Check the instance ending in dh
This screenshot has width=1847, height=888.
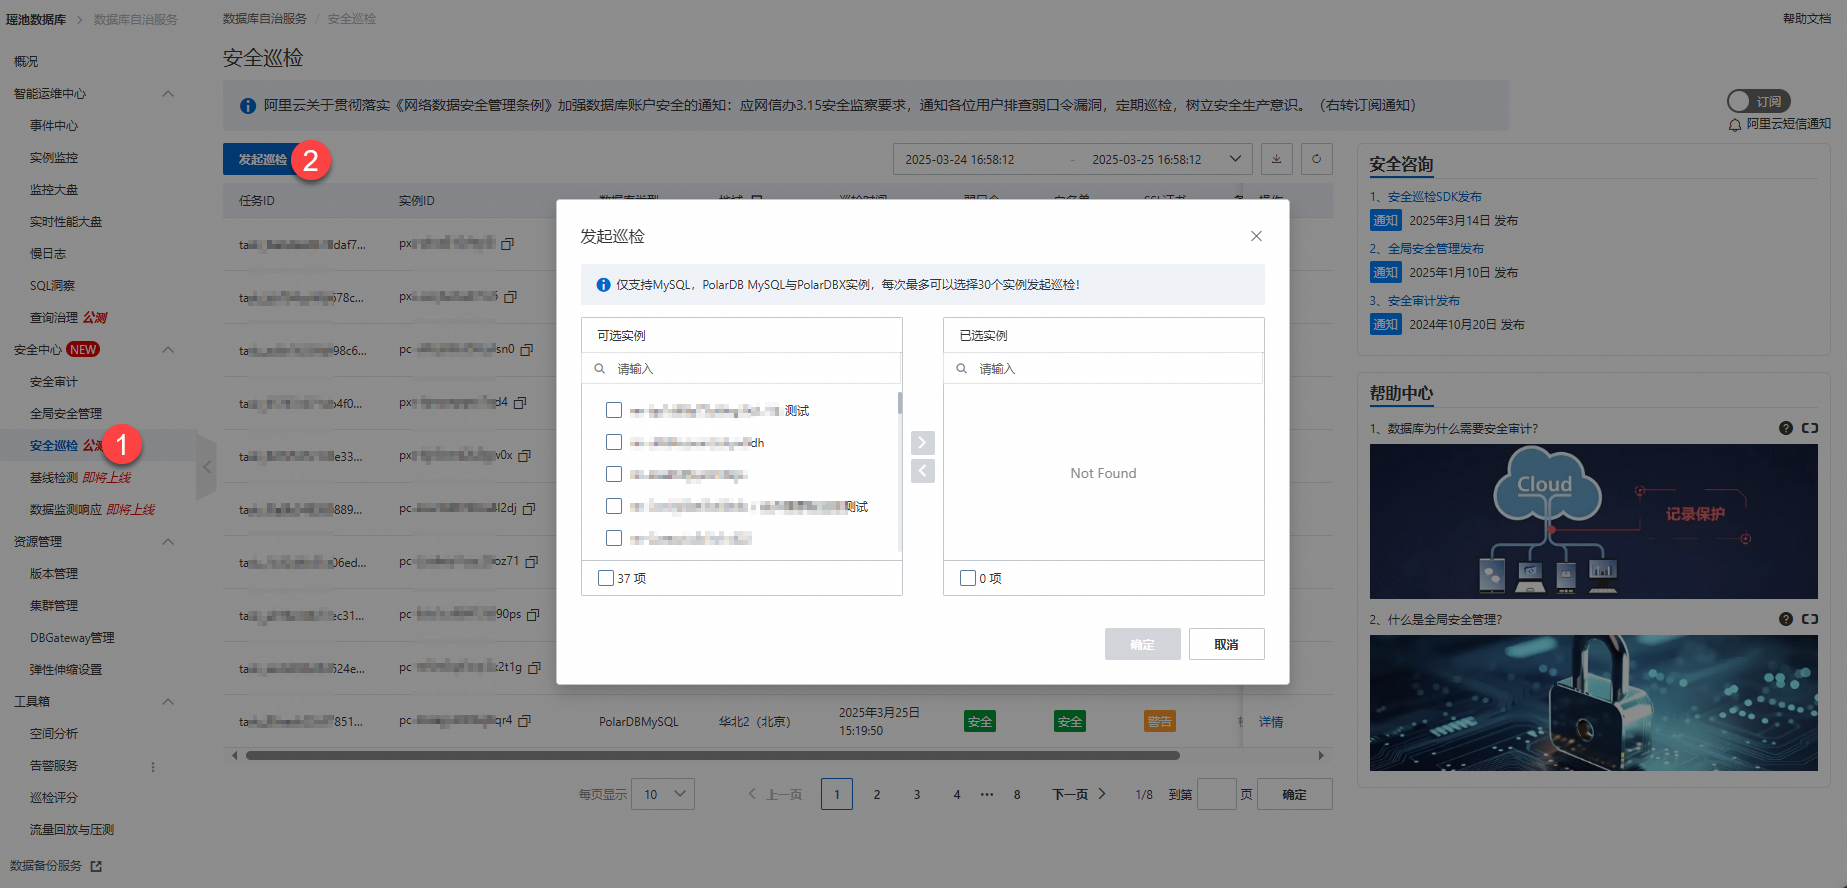point(614,442)
